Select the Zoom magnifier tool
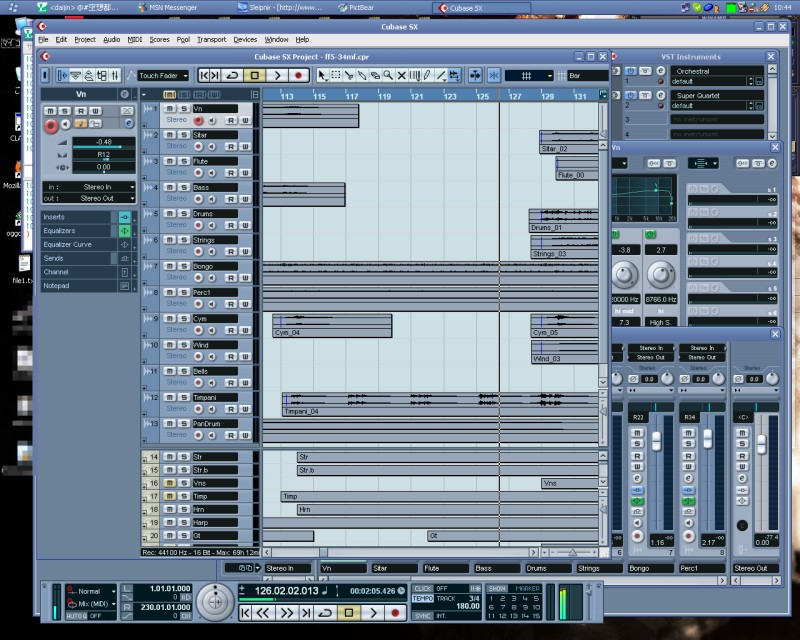Screen dimensions: 800x640 tap(388, 76)
